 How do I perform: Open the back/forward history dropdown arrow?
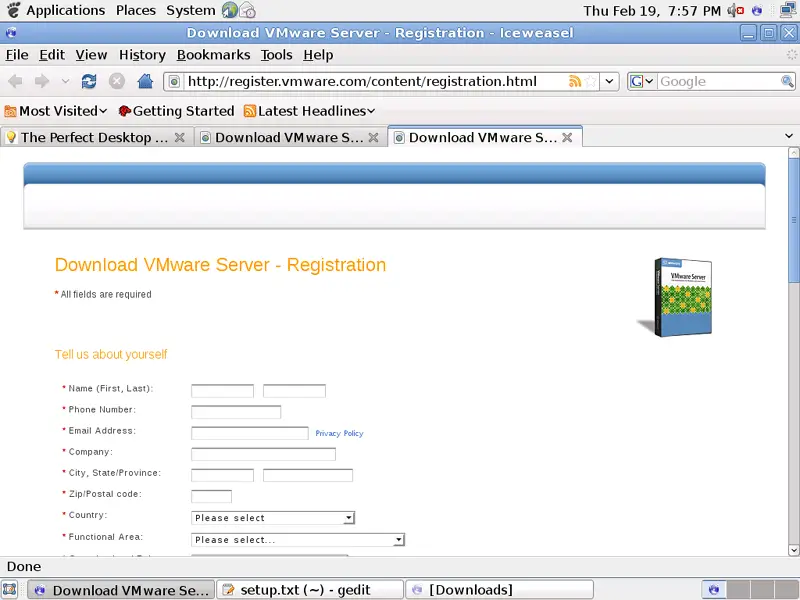click(65, 81)
